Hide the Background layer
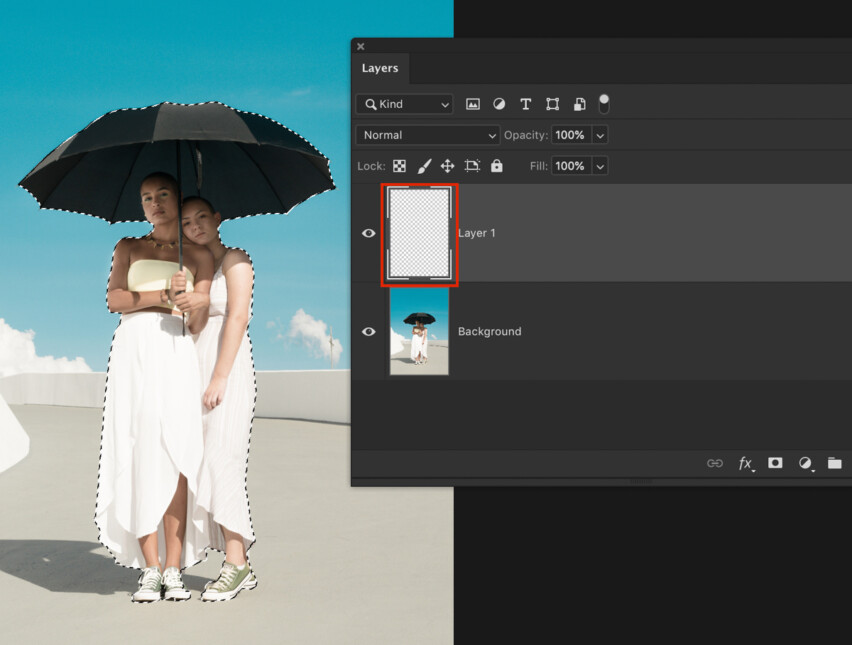 coord(369,331)
